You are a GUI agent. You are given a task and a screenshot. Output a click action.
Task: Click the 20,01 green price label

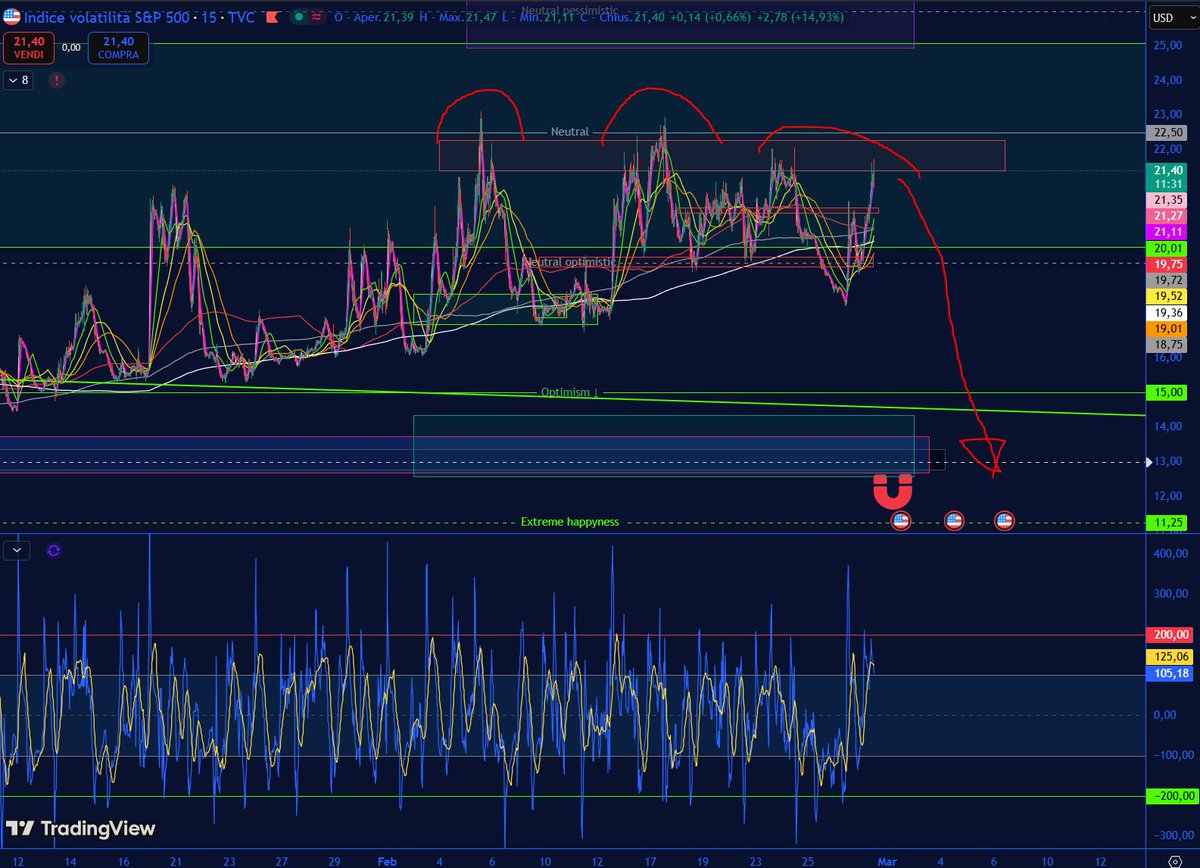point(1167,248)
